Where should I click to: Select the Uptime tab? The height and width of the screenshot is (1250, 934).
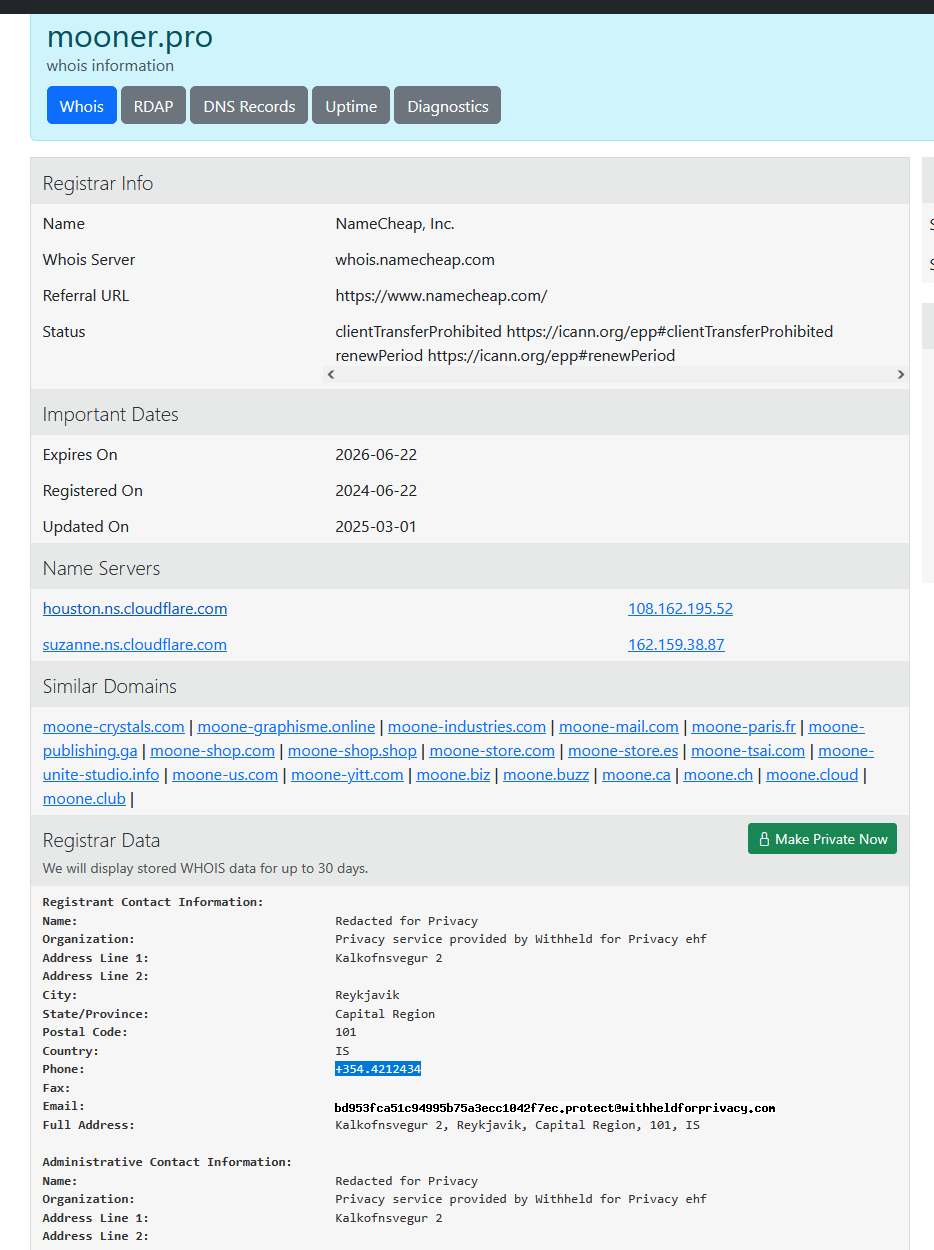pyautogui.click(x=351, y=106)
